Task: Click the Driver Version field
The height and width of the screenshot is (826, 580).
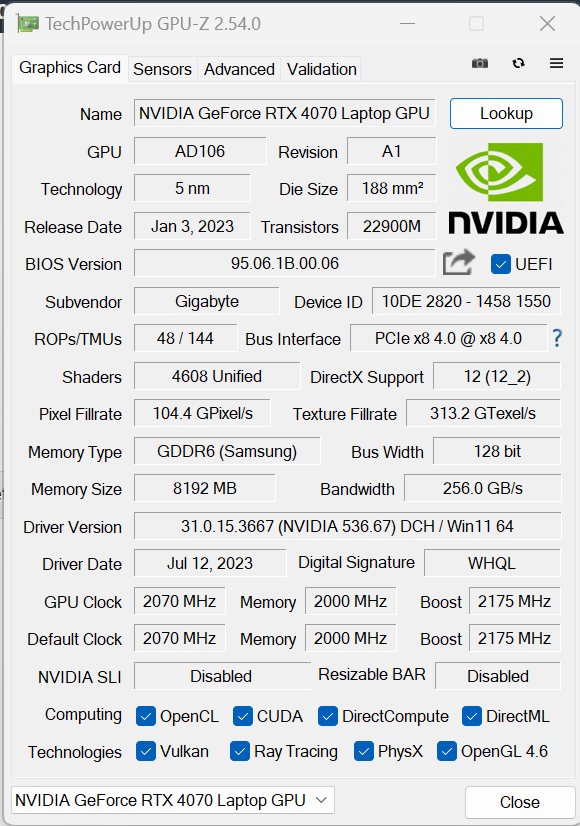Action: click(x=347, y=526)
